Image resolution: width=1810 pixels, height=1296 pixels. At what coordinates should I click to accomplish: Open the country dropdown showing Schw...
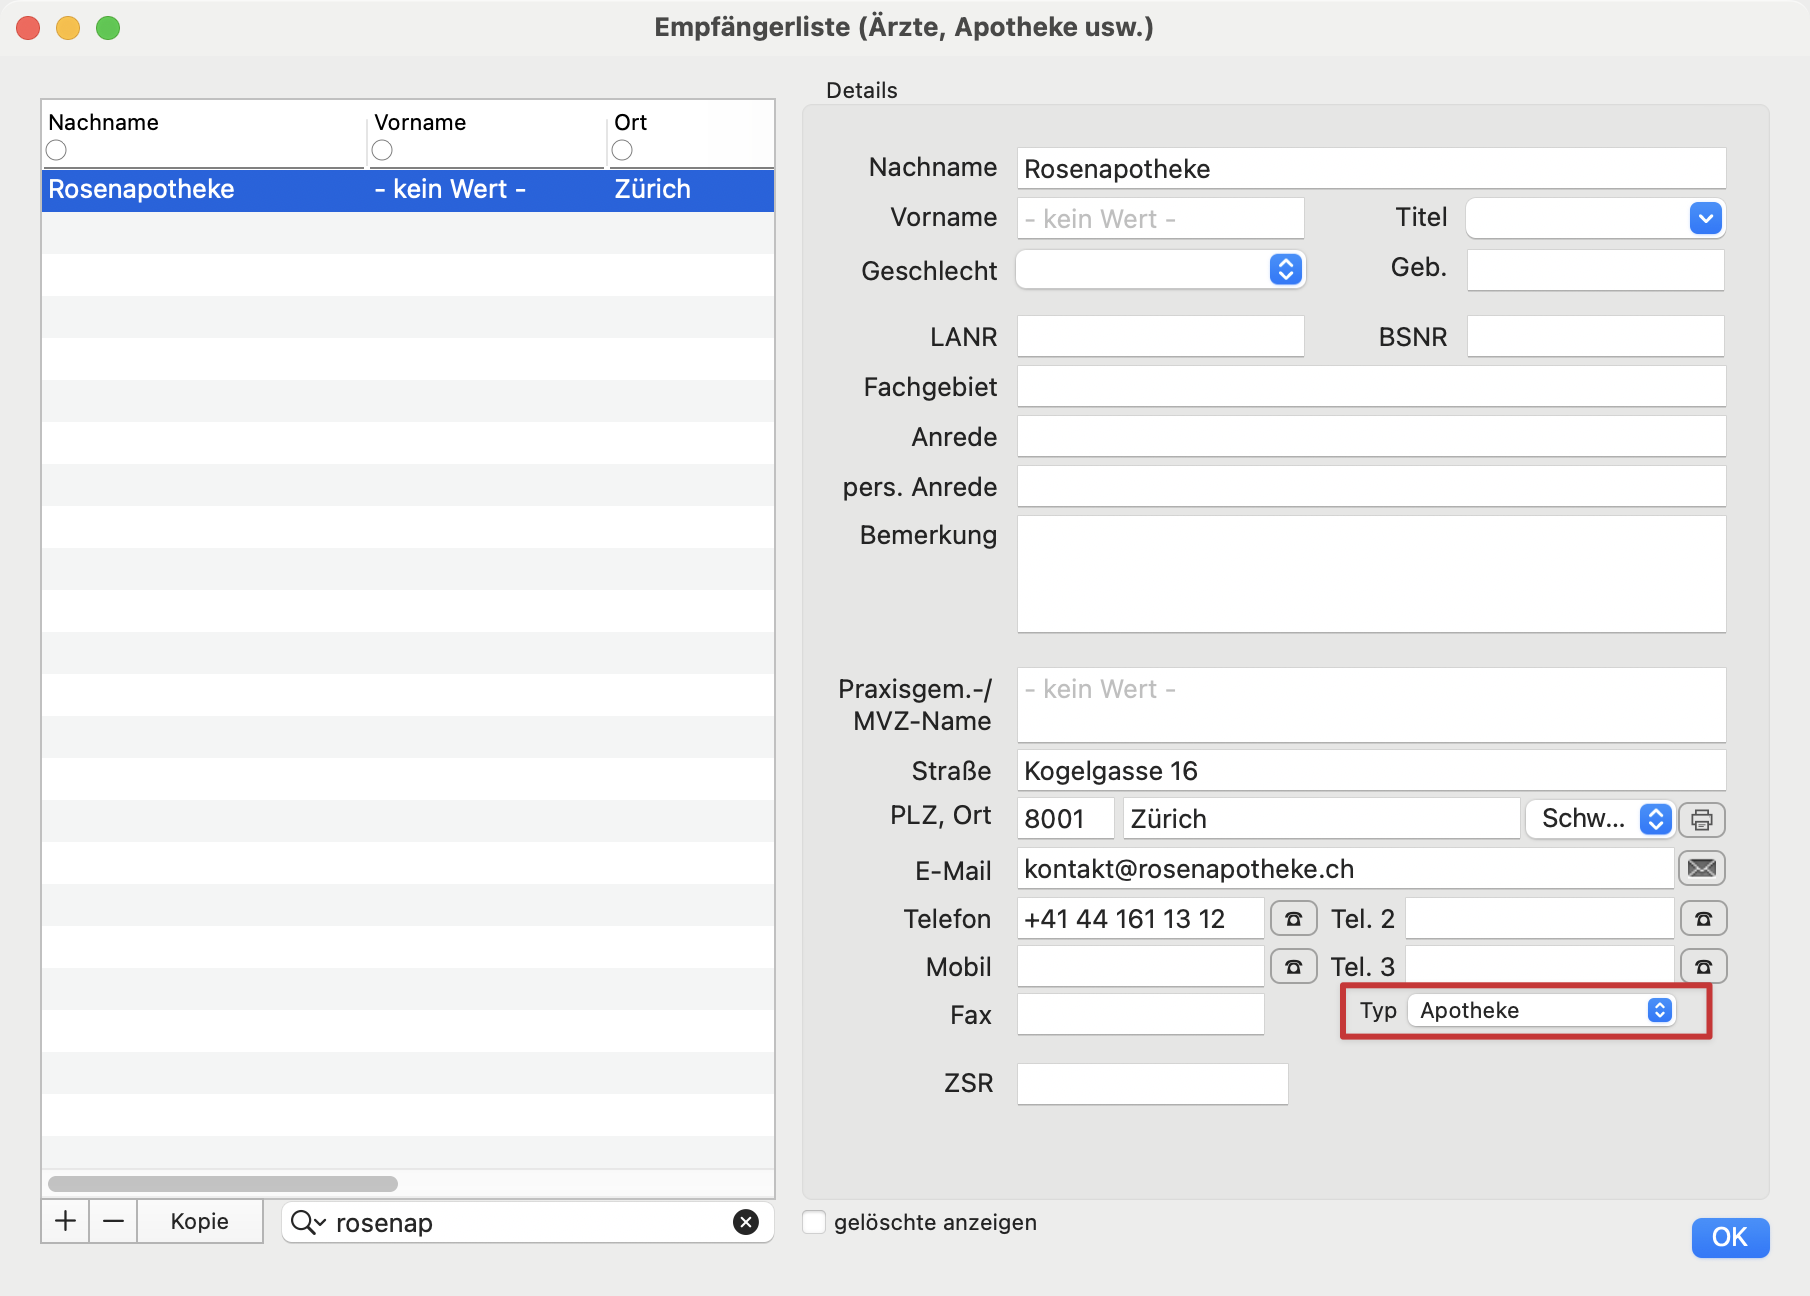tap(1599, 819)
